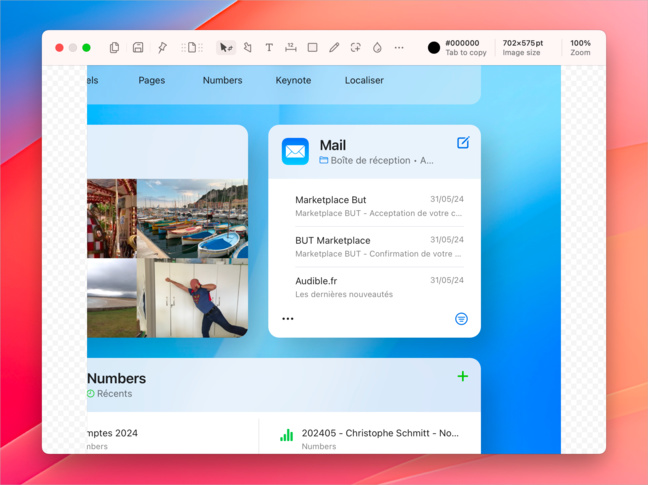Open the BUT Marketplace email
Image resolution: width=648 pixels, height=485 pixels.
[x=379, y=247]
